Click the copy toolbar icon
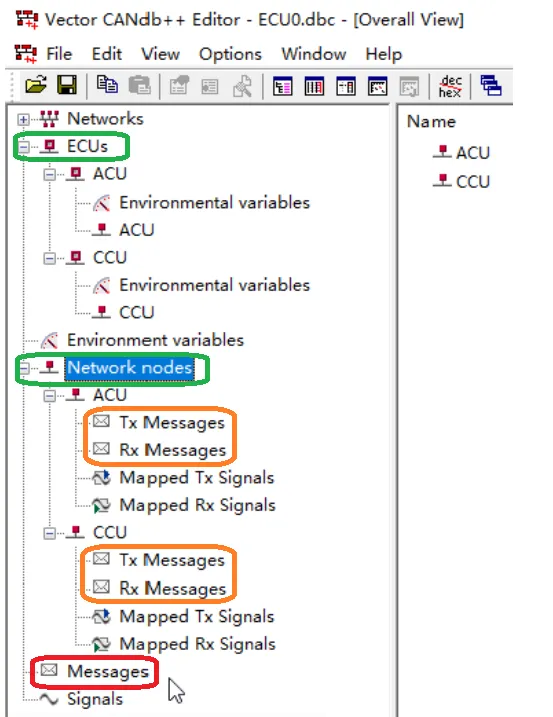The height and width of the screenshot is (717, 553). point(107,85)
